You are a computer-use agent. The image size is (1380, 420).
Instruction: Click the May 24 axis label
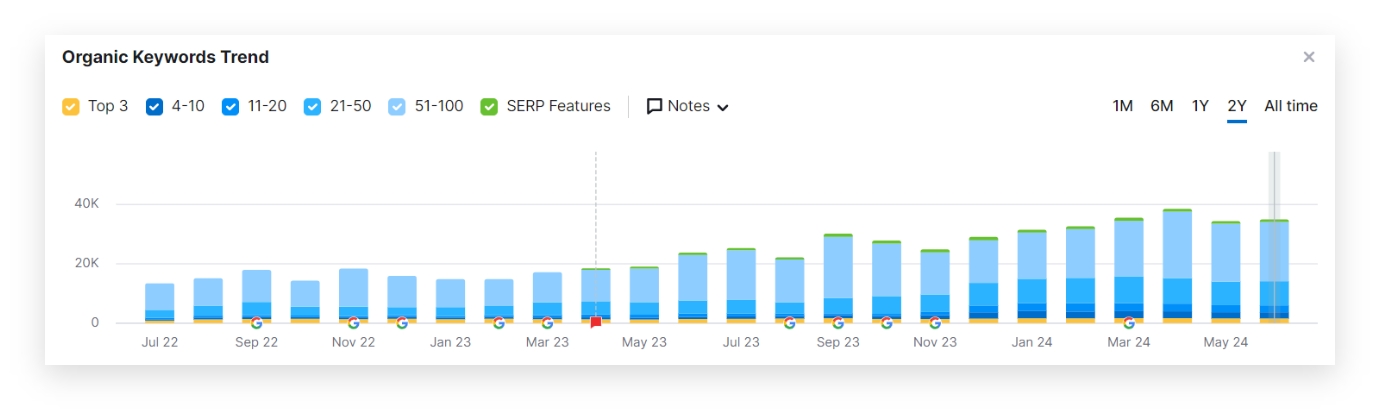click(x=1226, y=342)
